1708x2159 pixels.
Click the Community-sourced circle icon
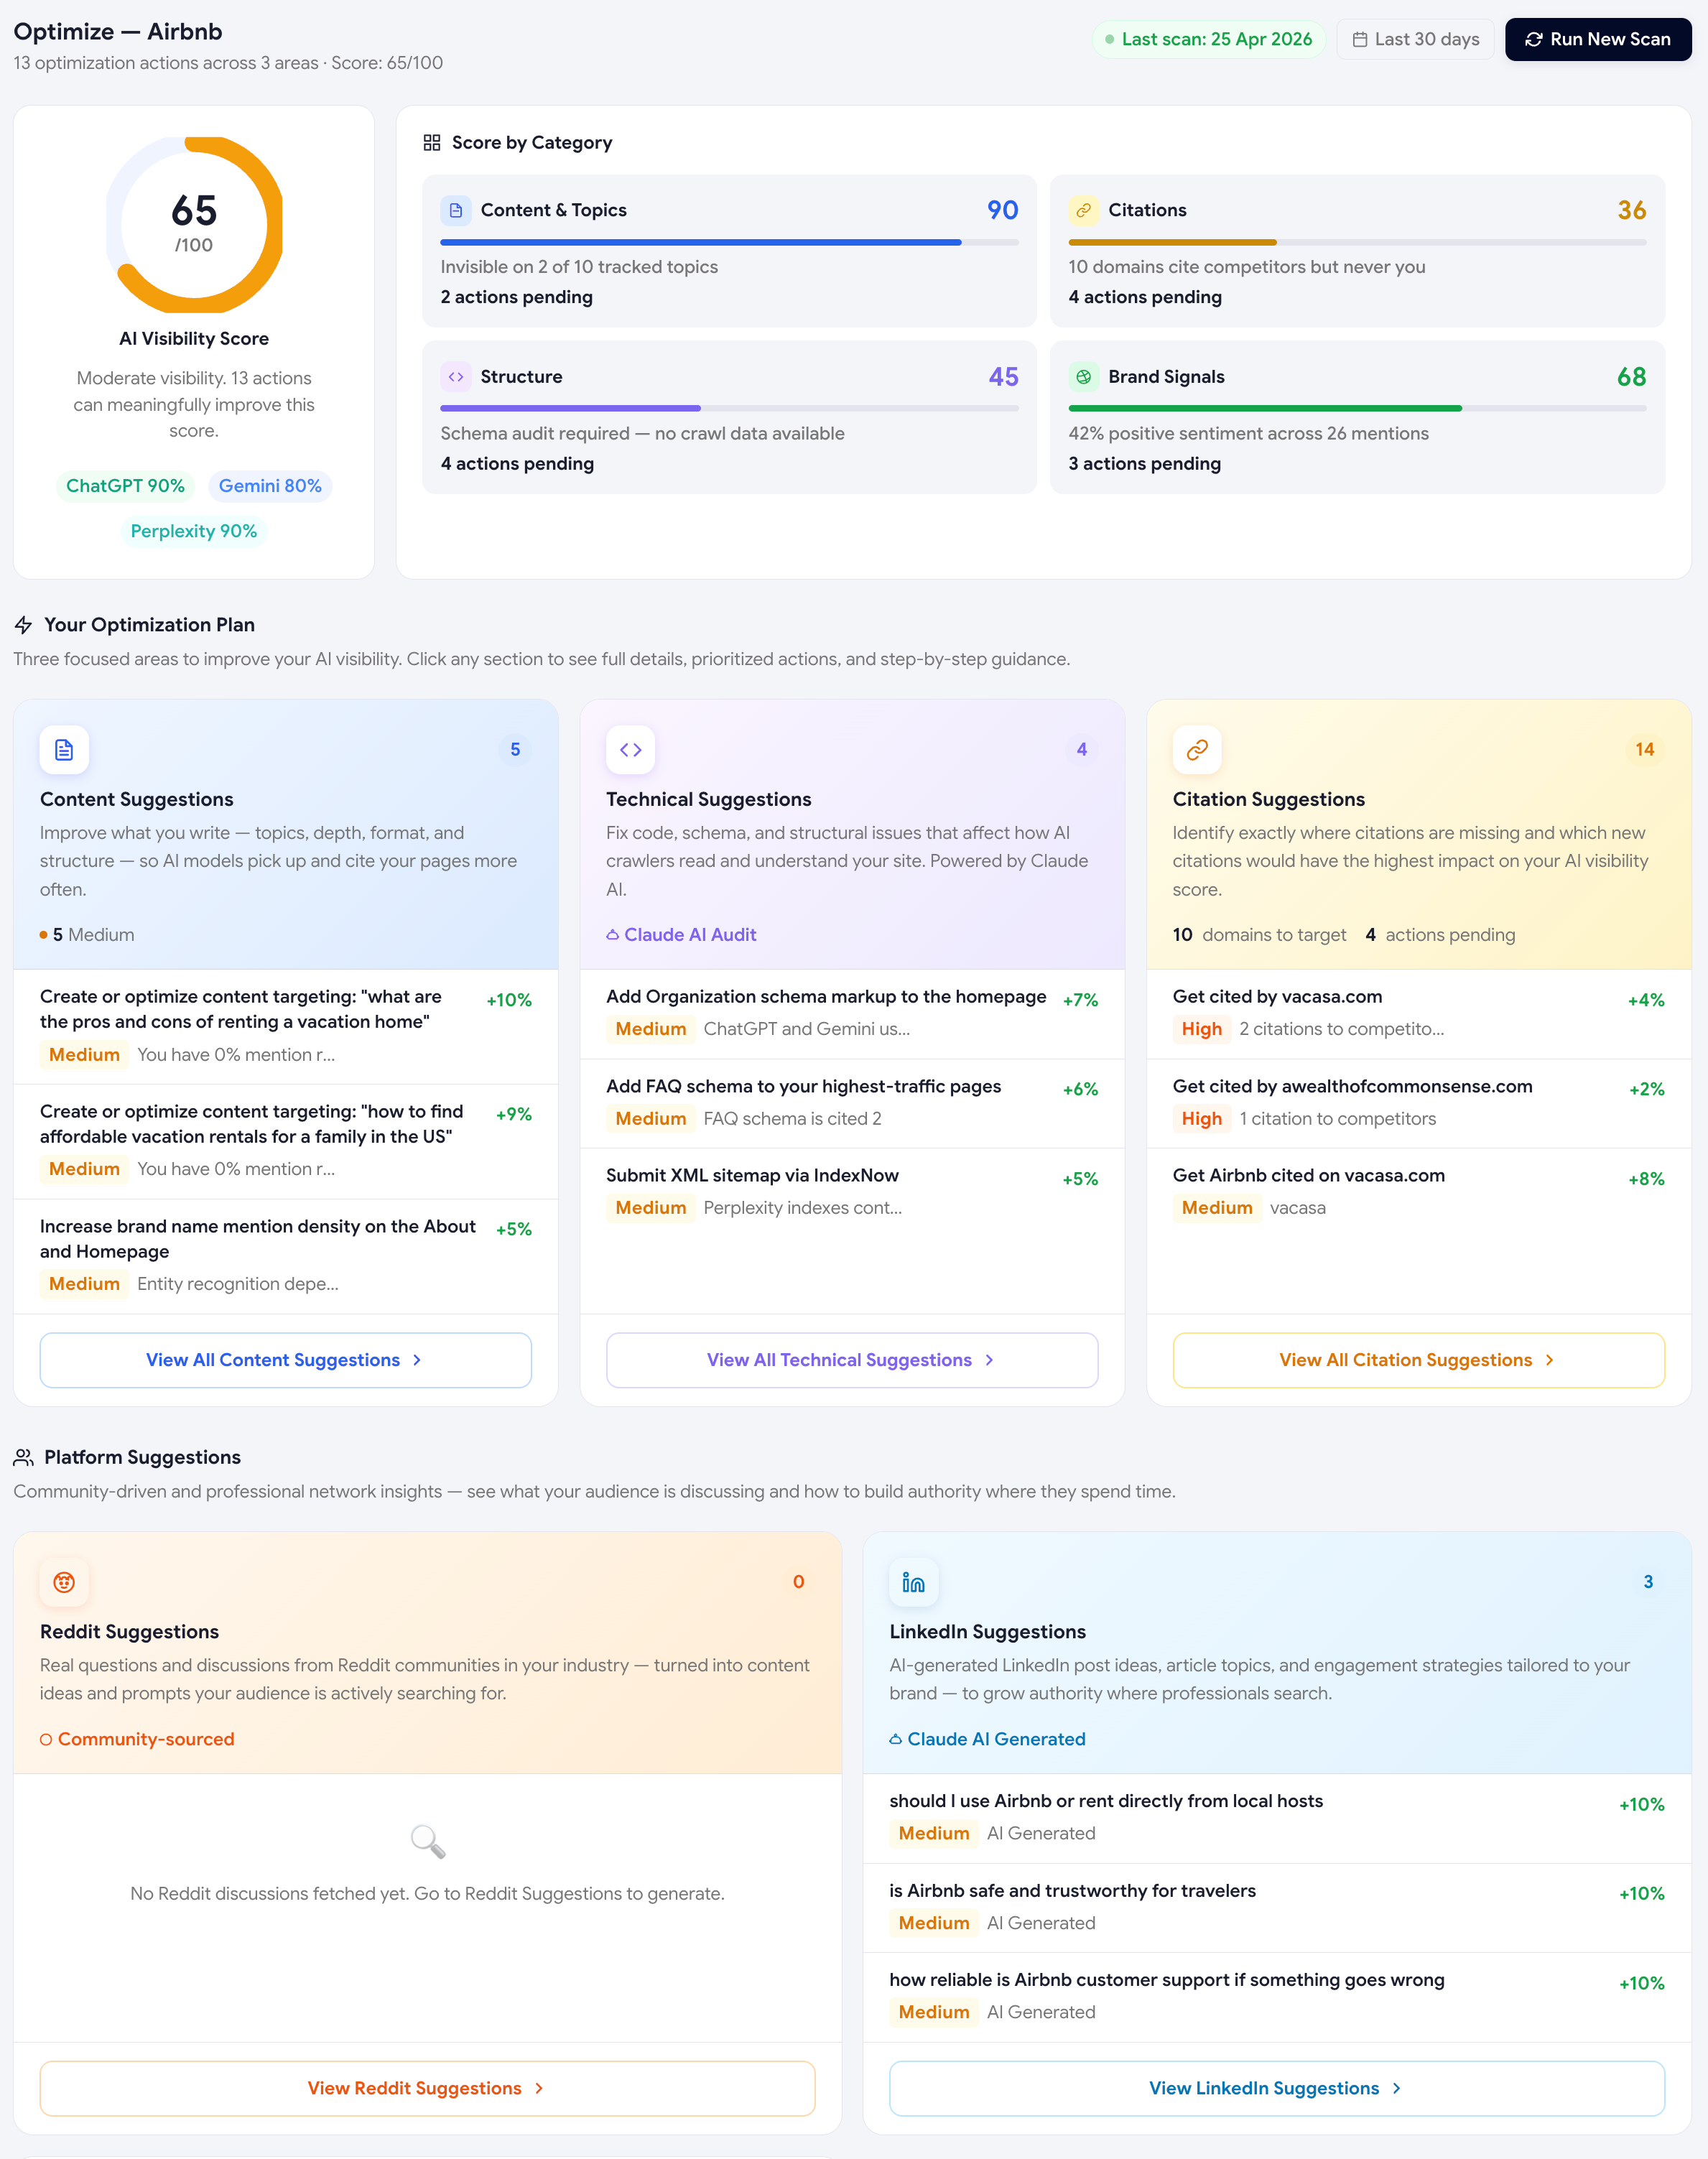[46, 1740]
